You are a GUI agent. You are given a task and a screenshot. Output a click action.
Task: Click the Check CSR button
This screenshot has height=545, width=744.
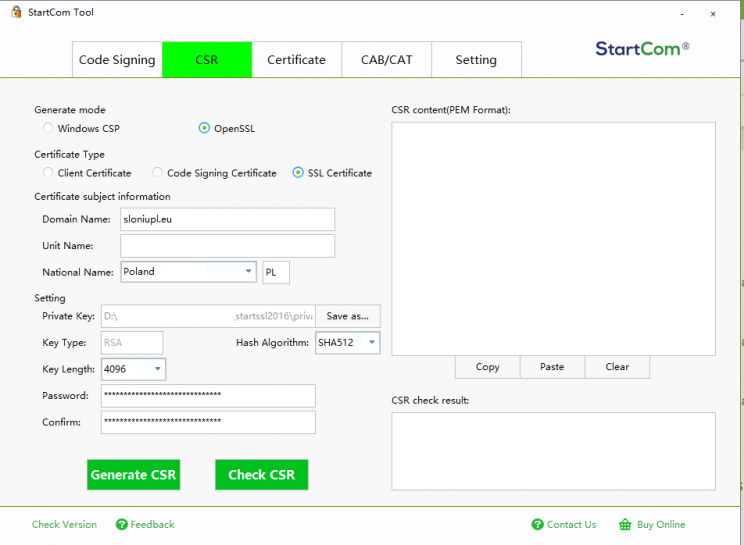click(x=261, y=474)
